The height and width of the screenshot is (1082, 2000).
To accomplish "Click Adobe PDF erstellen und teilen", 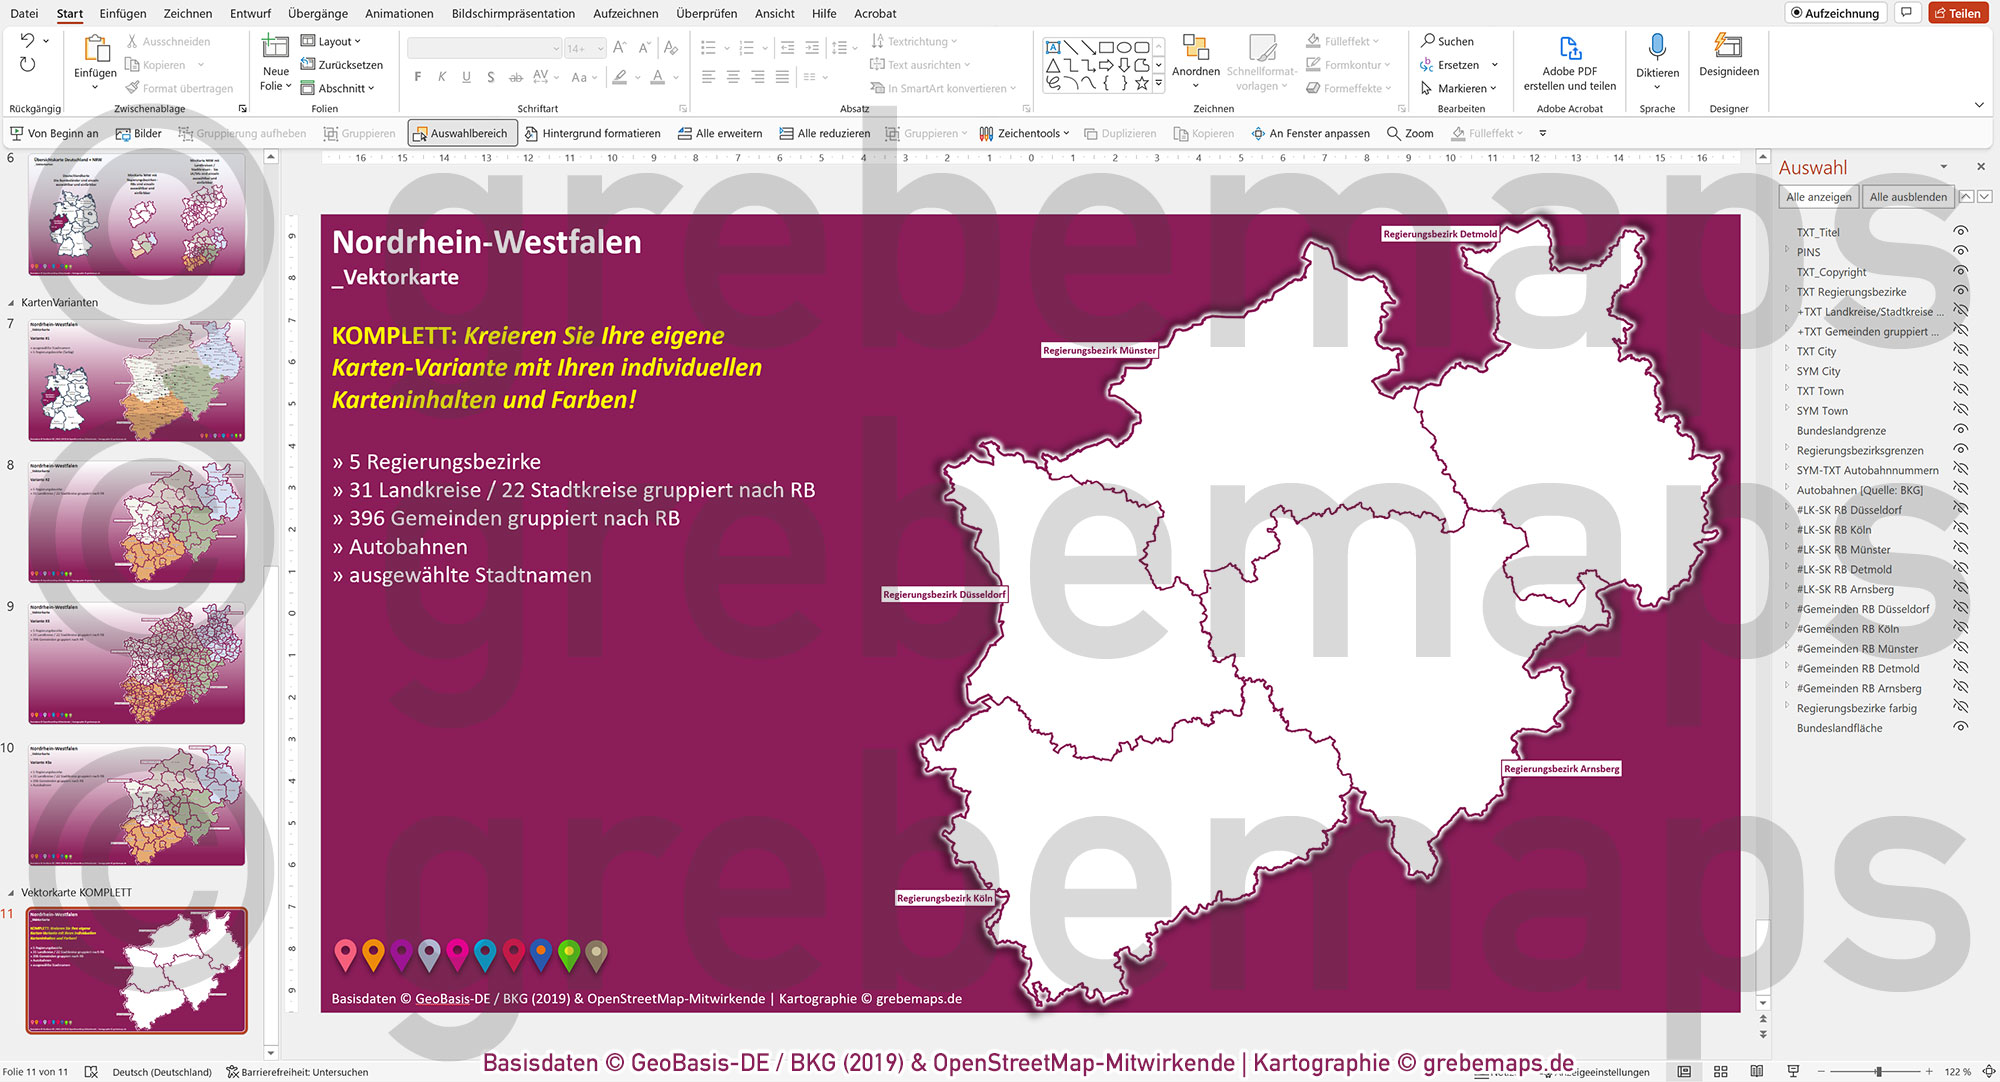I will [x=1570, y=60].
